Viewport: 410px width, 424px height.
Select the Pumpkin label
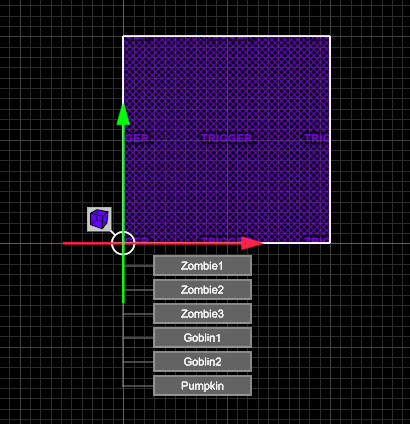(x=202, y=386)
